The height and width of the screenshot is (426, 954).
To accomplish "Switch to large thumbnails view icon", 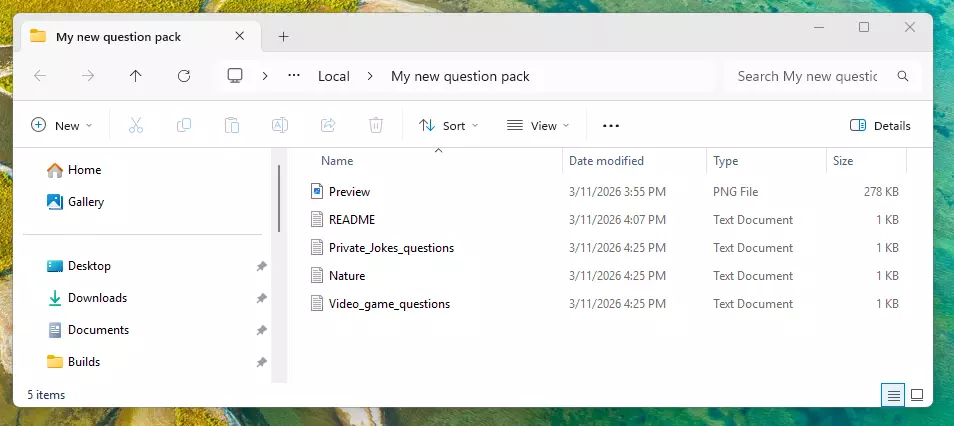I will [x=917, y=395].
